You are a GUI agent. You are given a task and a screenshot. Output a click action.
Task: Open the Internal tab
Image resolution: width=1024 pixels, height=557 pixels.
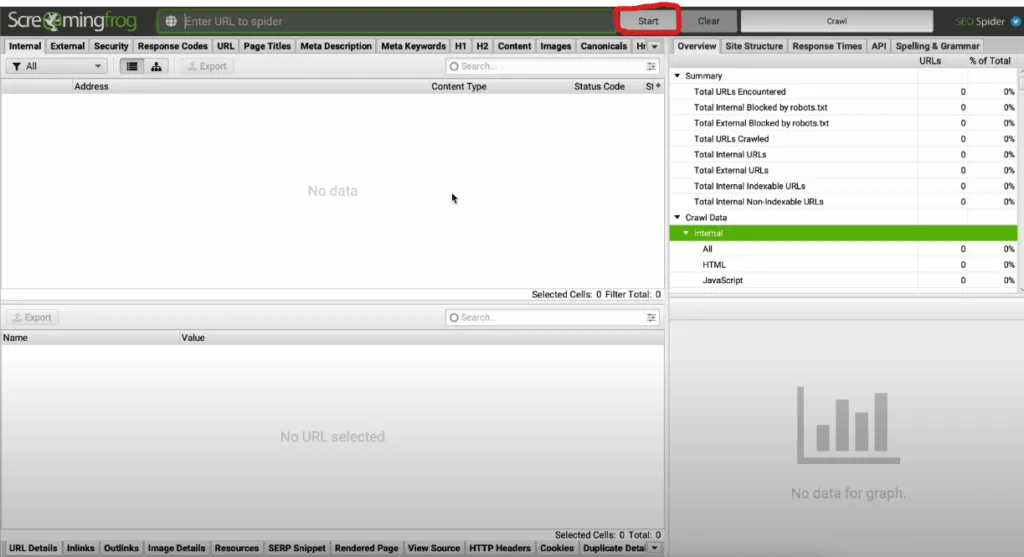pos(25,46)
